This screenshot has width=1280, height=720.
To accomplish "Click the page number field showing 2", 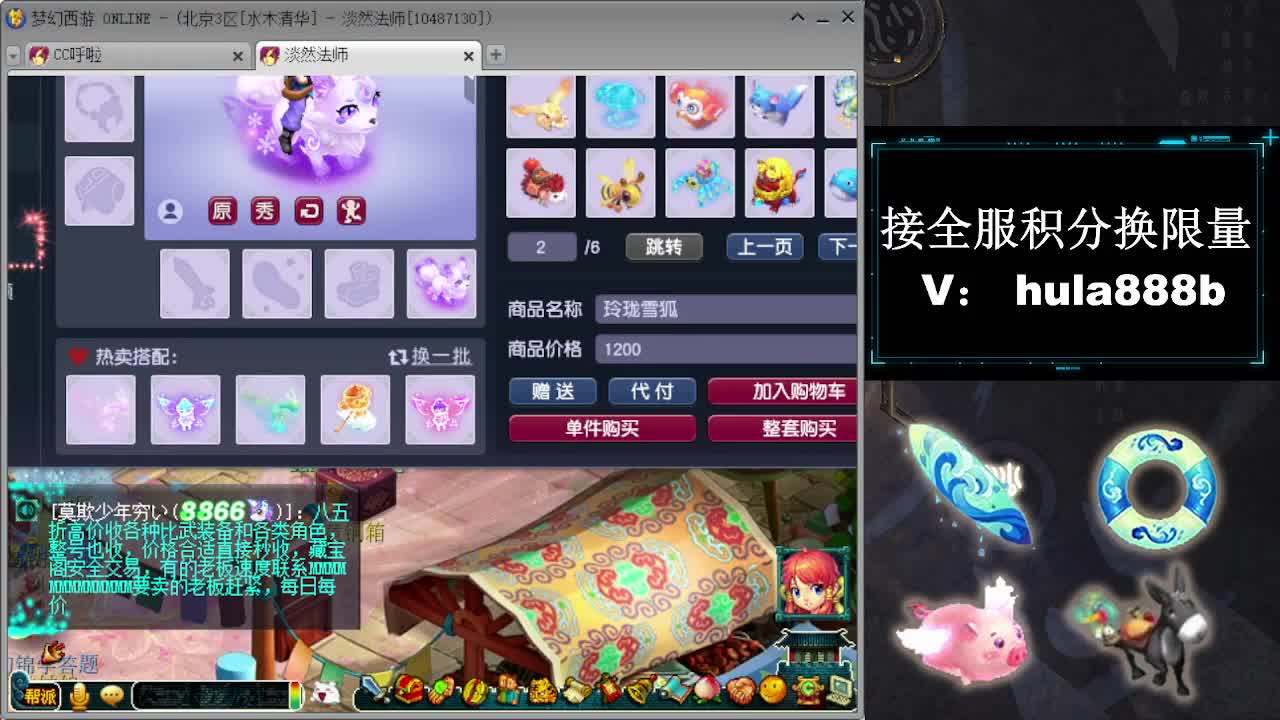I will (x=542, y=247).
